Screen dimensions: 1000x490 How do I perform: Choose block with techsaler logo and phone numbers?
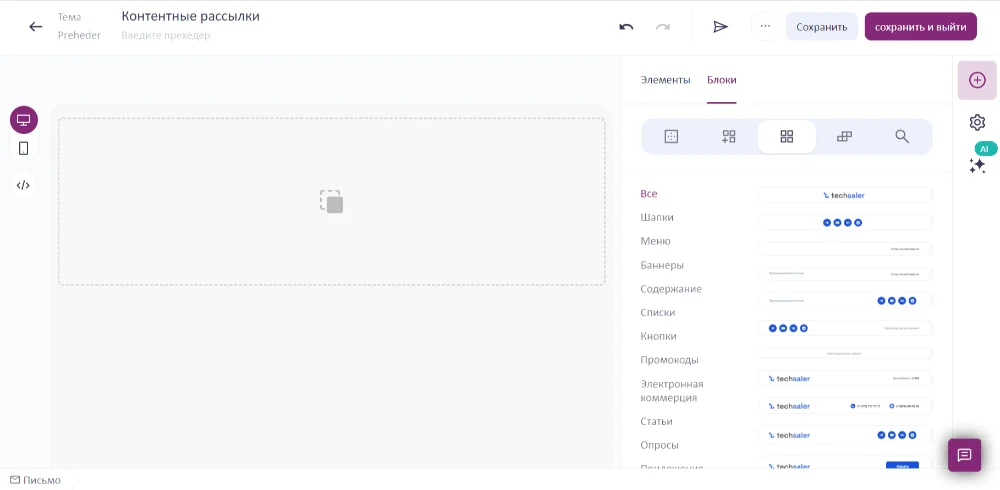pyautogui.click(x=845, y=406)
